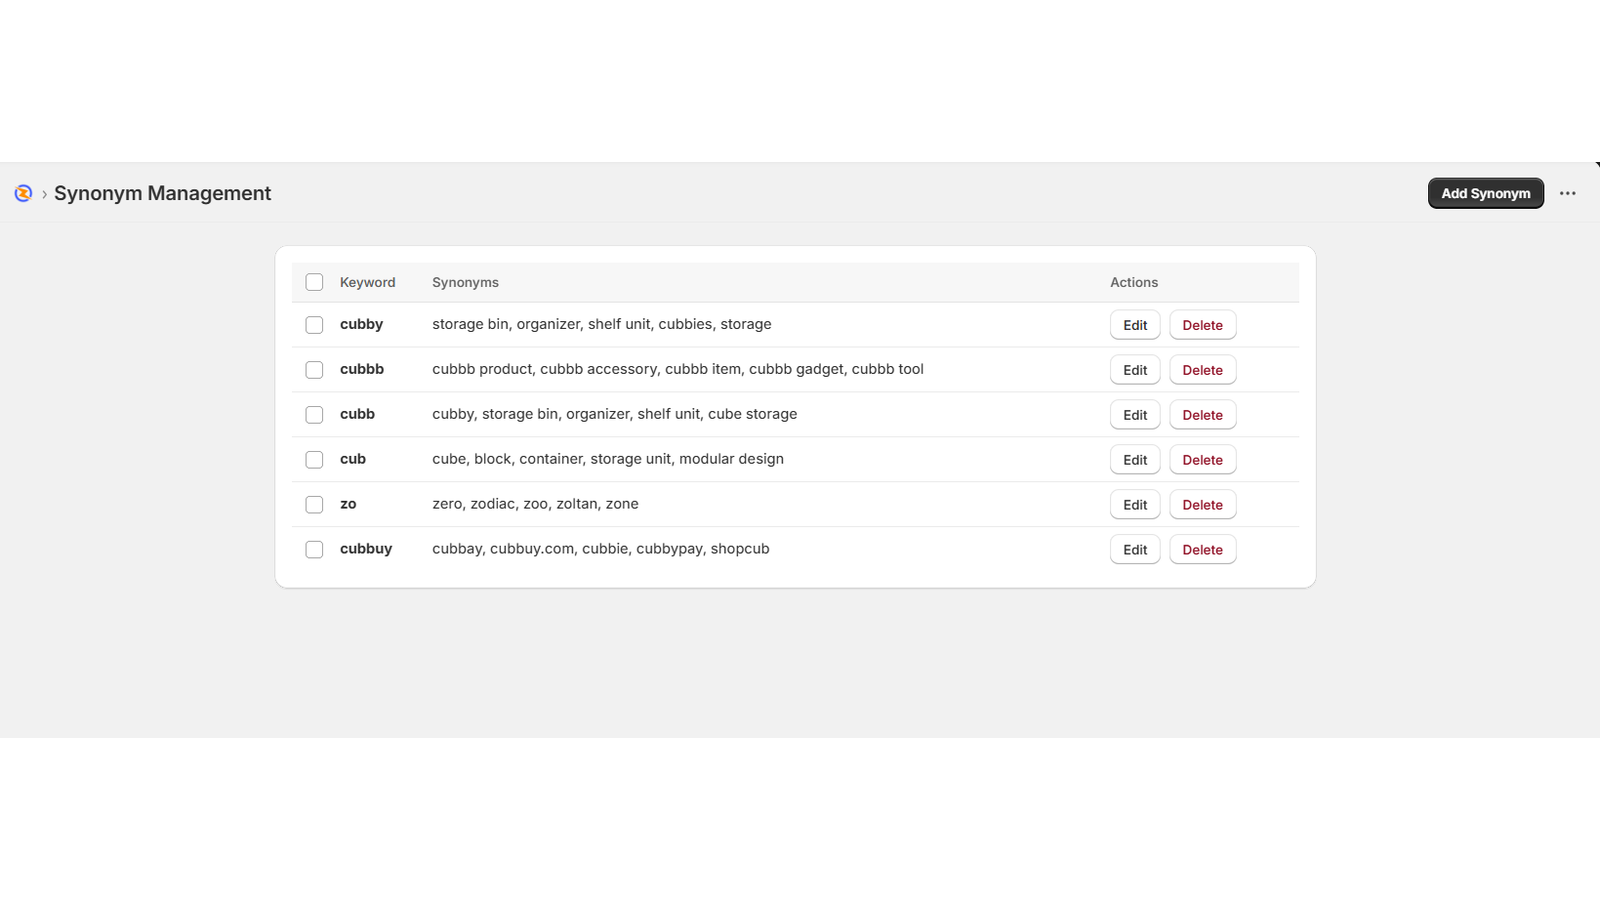This screenshot has height=900, width=1600.
Task: Click the breadcrumb chevron next to the logo
Action: [x=44, y=194]
